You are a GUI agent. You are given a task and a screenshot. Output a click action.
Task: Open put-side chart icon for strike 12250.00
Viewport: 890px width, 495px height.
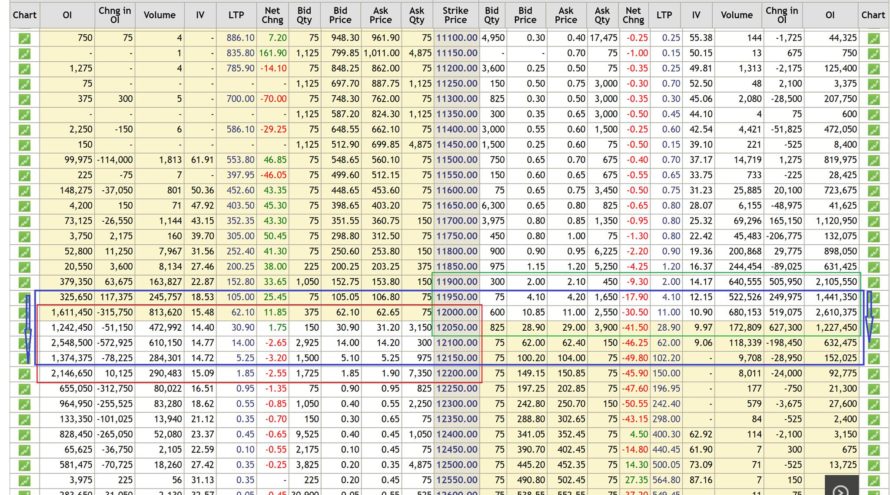tap(874, 389)
